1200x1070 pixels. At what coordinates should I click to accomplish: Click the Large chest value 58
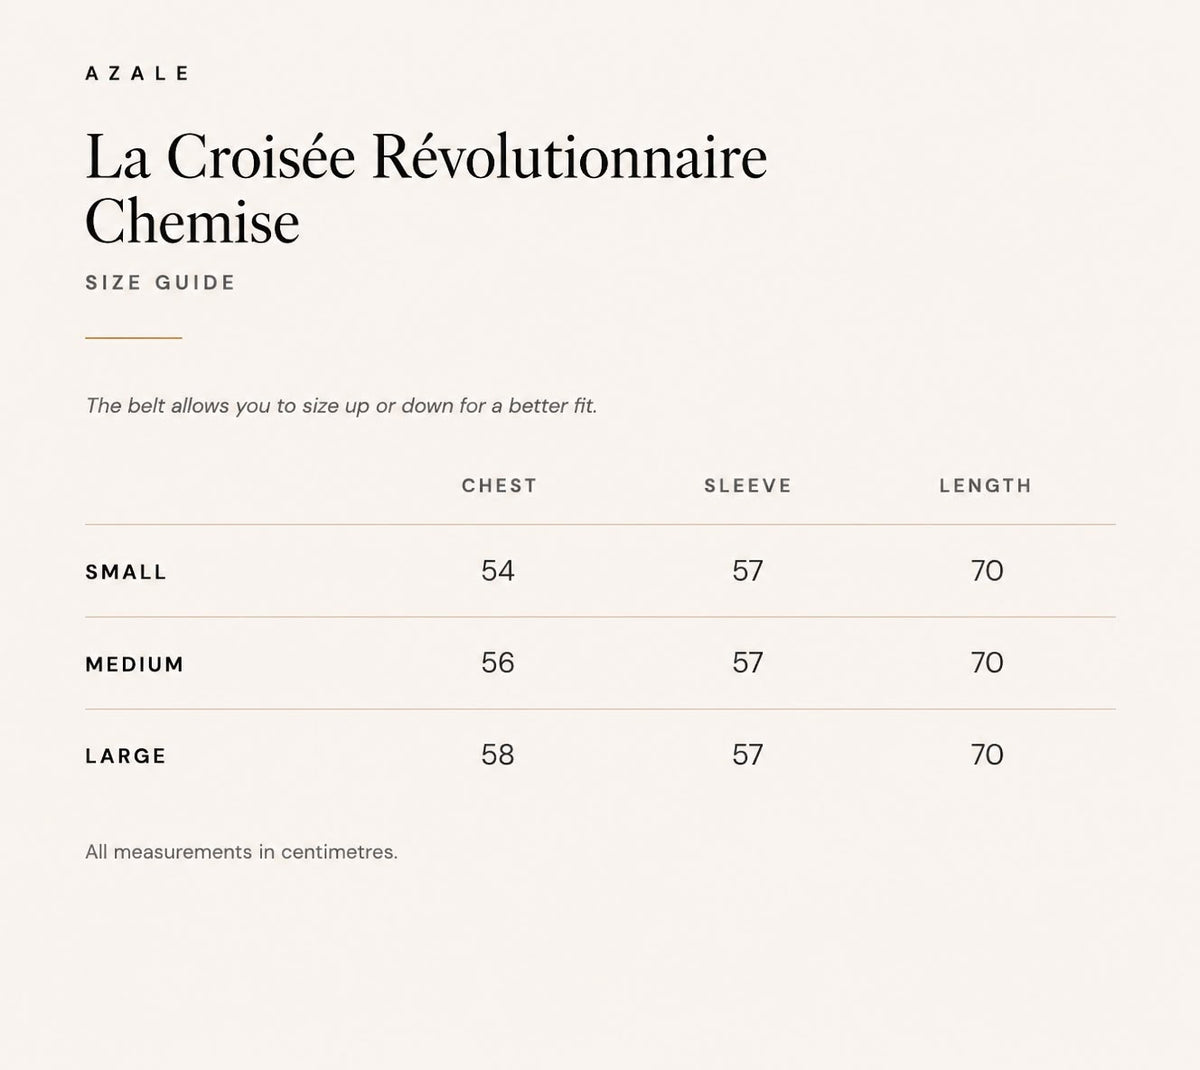[498, 755]
